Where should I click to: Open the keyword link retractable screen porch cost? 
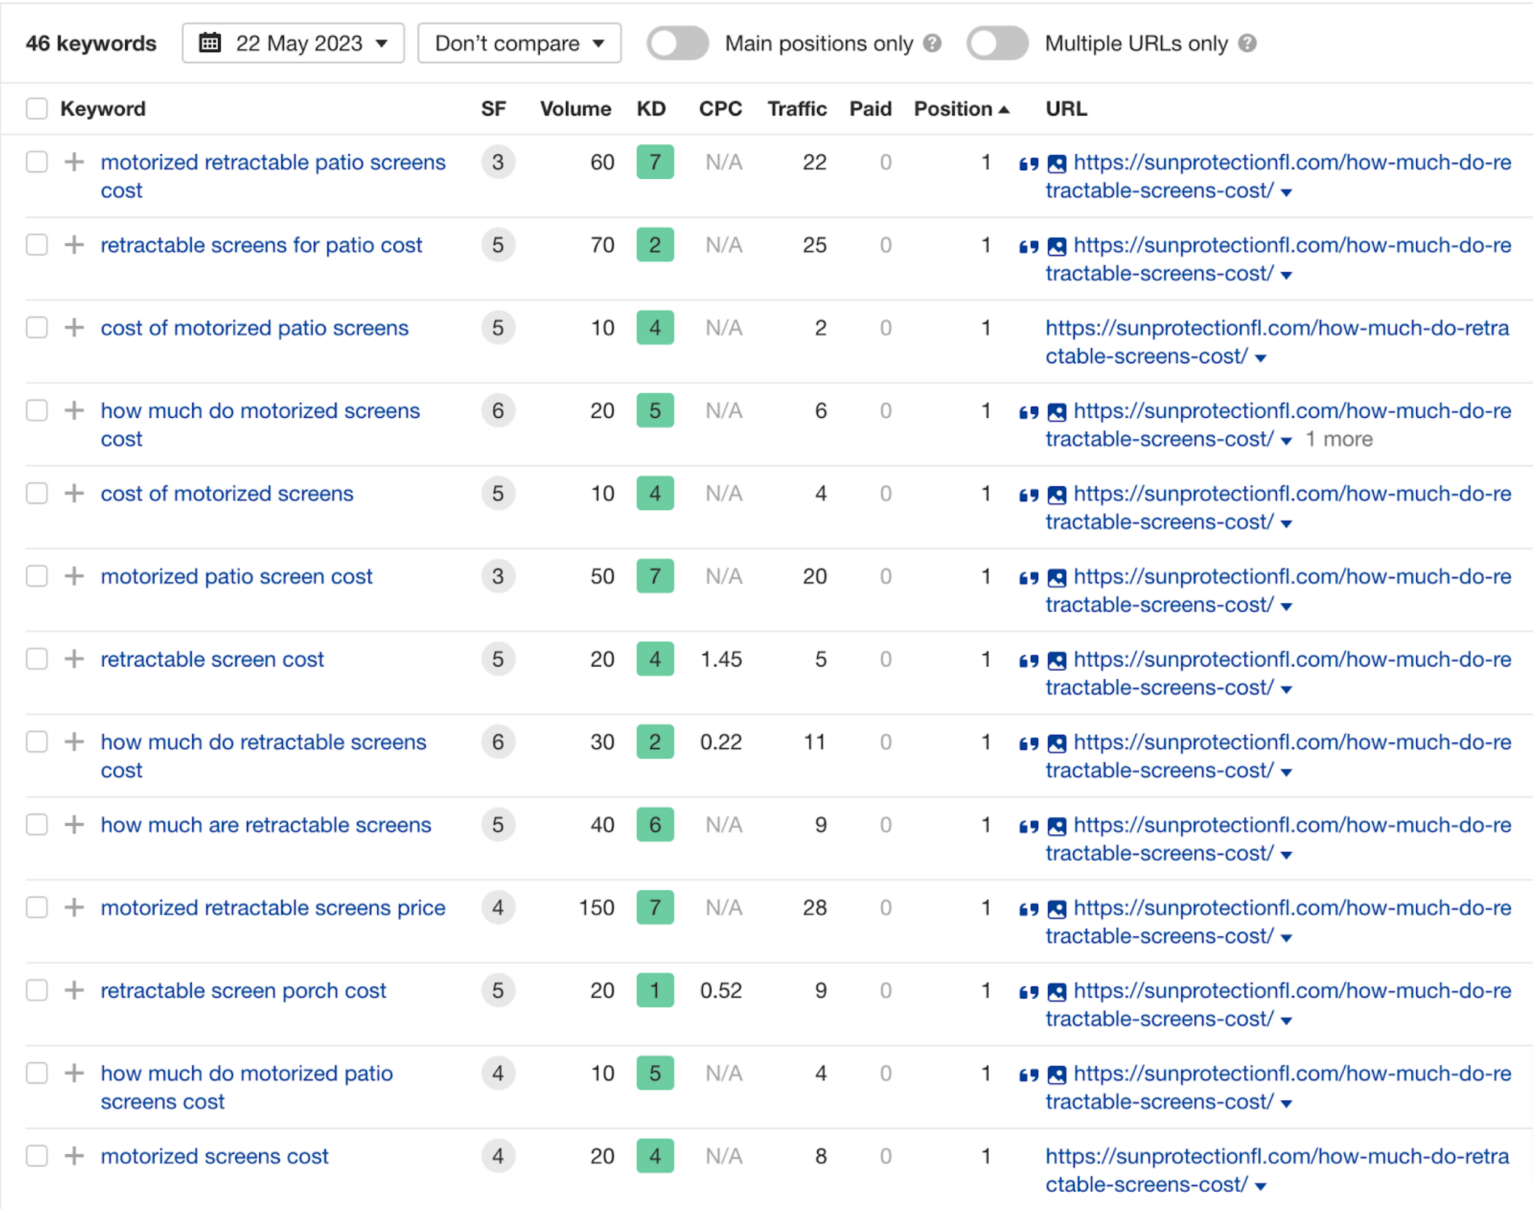click(243, 991)
